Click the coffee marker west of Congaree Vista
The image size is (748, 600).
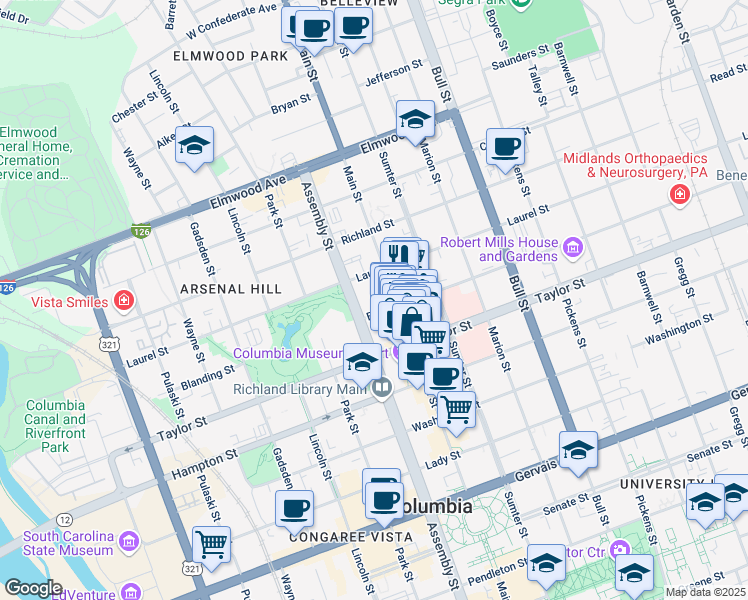294,512
